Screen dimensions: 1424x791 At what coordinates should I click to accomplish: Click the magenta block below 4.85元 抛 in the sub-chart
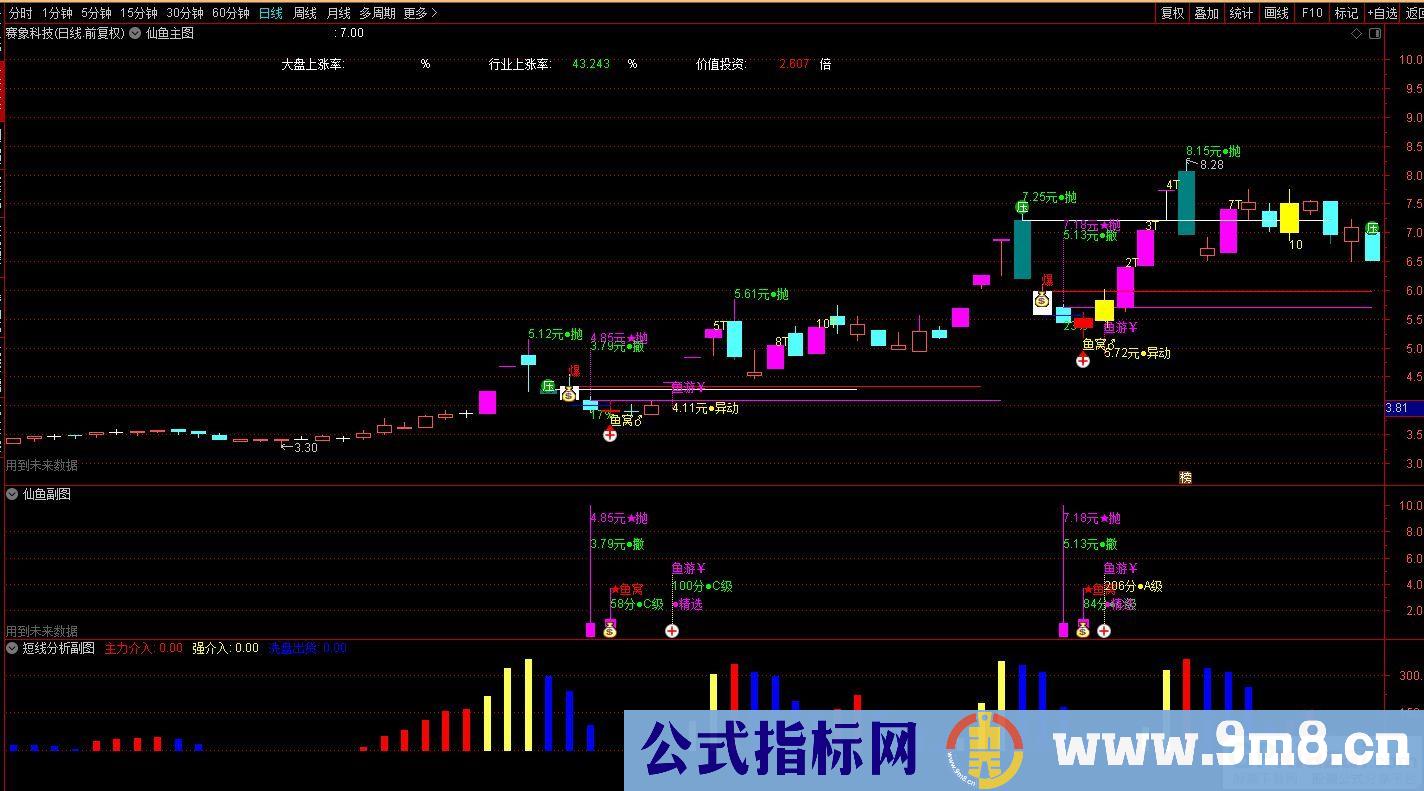point(590,630)
